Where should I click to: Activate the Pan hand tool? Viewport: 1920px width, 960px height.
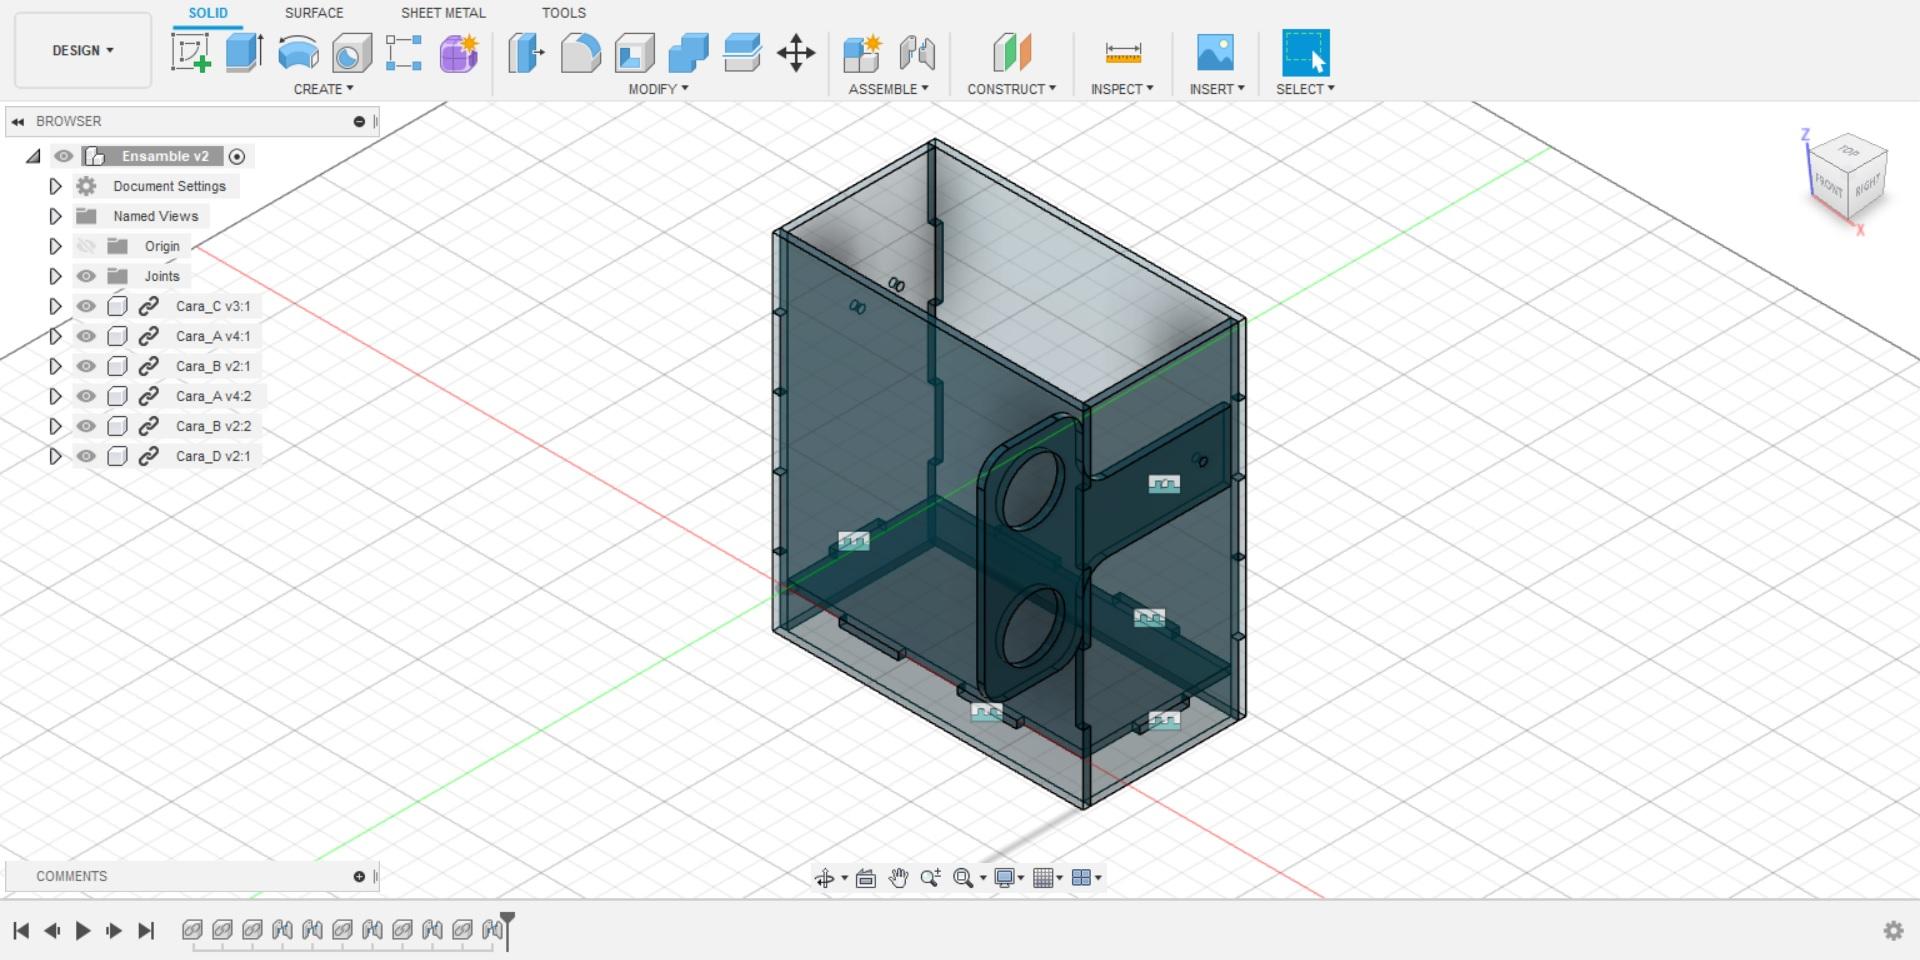click(898, 878)
